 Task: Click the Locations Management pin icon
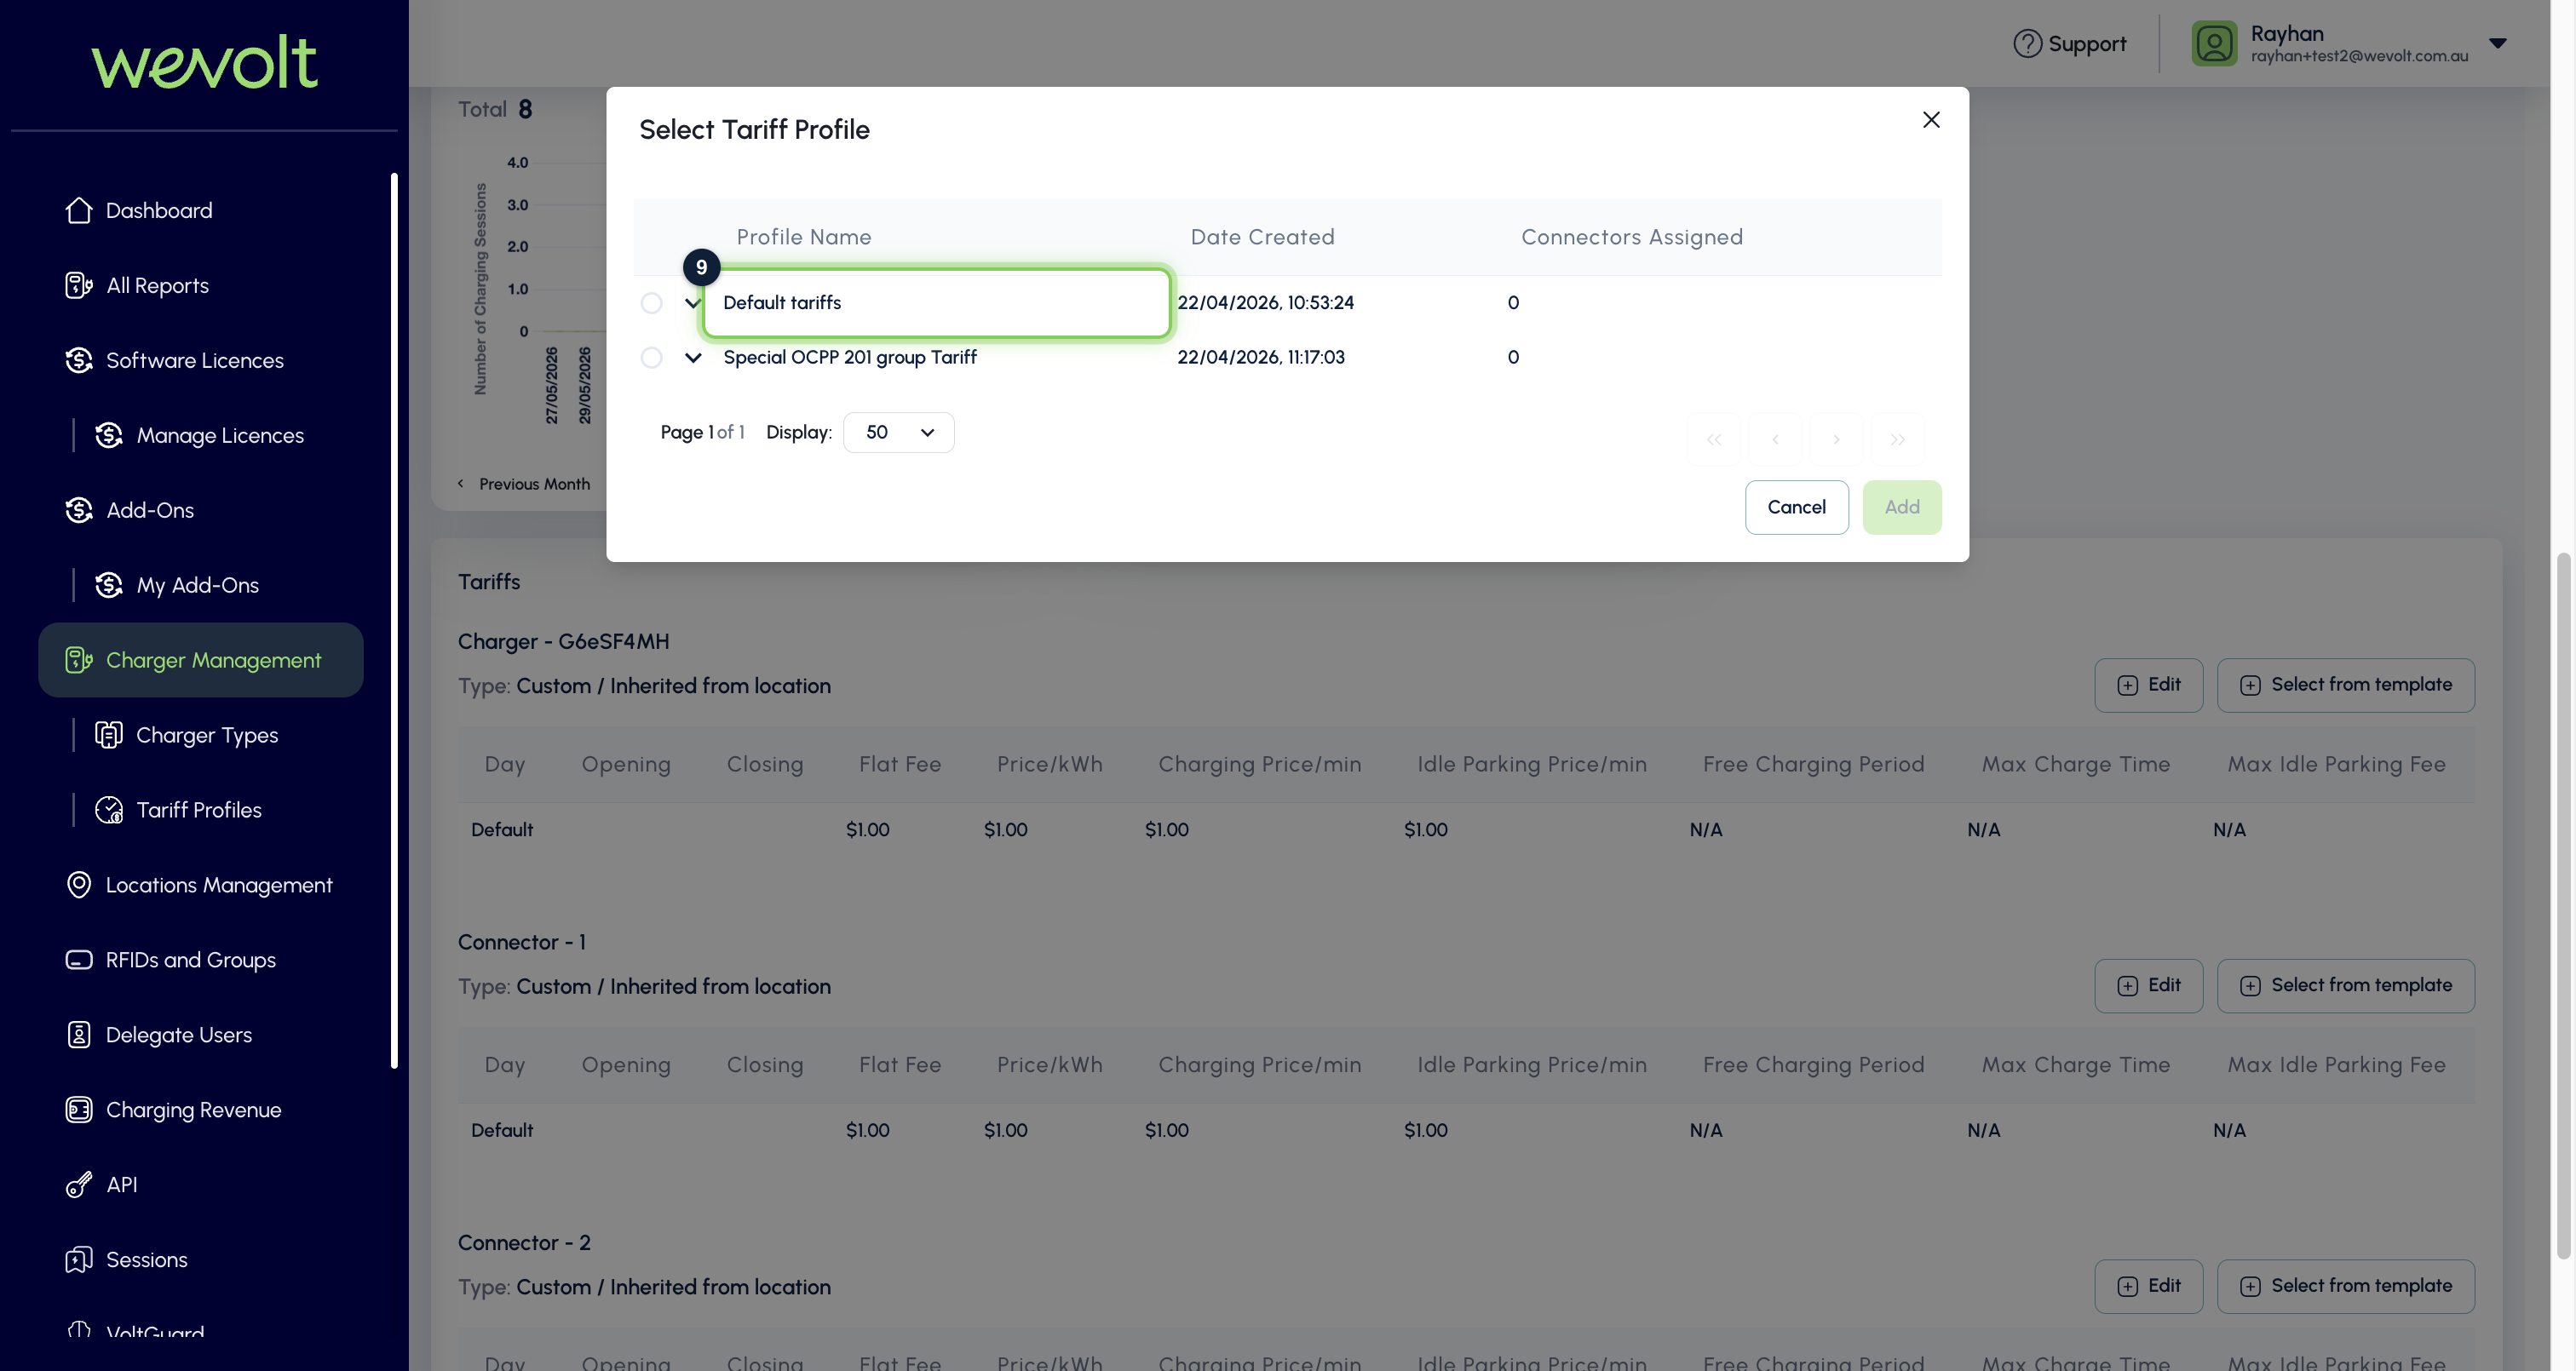pyautogui.click(x=79, y=885)
